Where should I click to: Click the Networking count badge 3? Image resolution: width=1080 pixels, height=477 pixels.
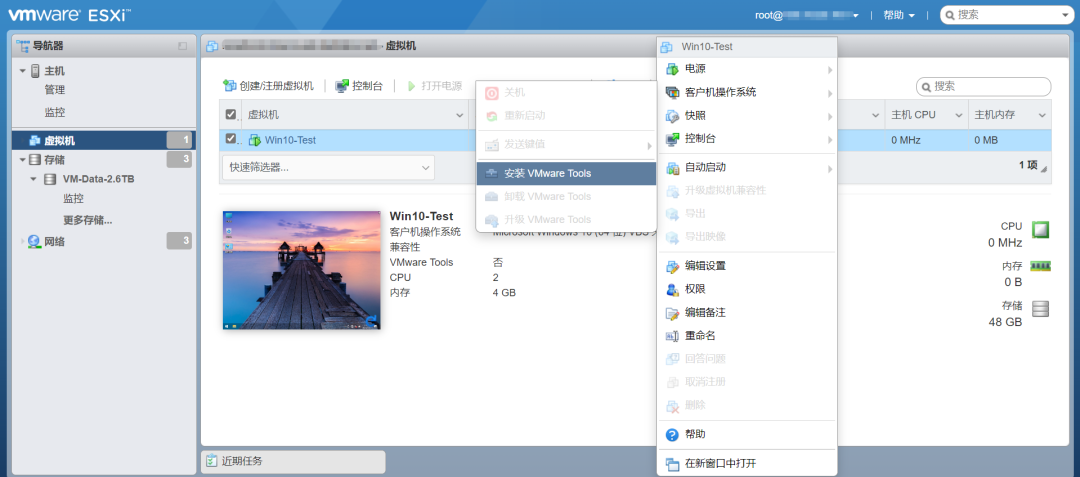point(180,241)
